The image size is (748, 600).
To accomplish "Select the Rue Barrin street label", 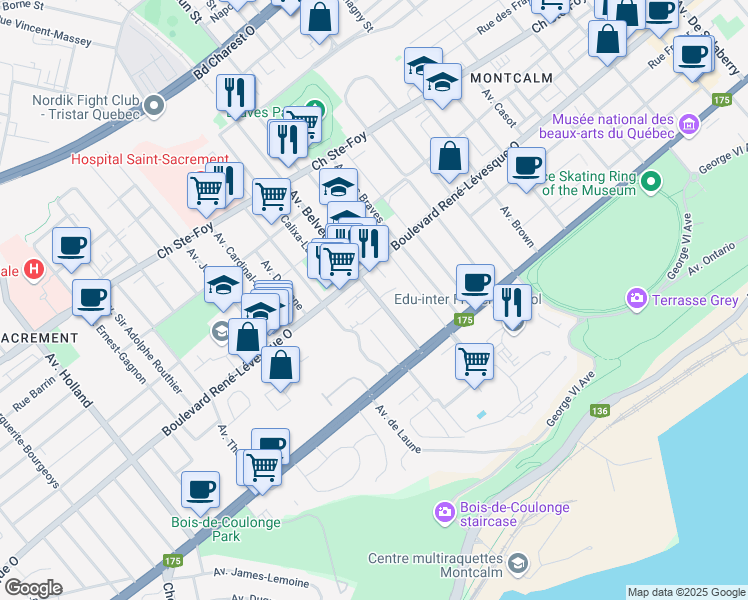I will pos(34,393).
